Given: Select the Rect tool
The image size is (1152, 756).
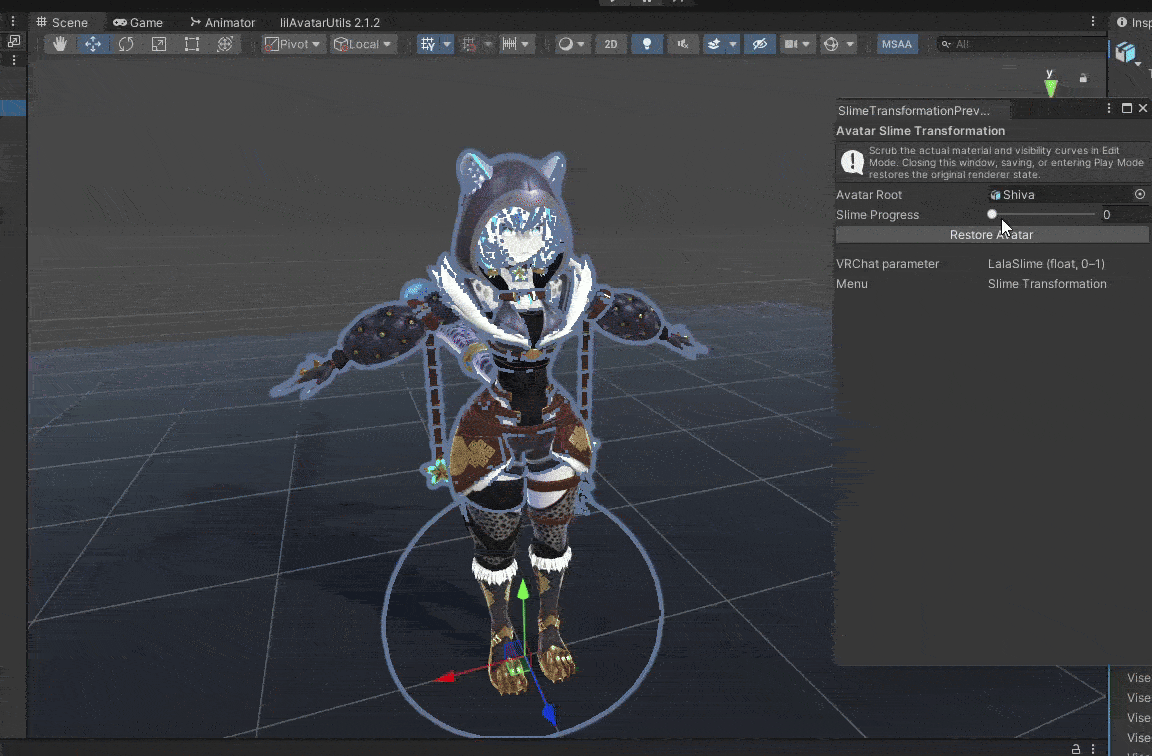Looking at the screenshot, I should pyautogui.click(x=192, y=44).
